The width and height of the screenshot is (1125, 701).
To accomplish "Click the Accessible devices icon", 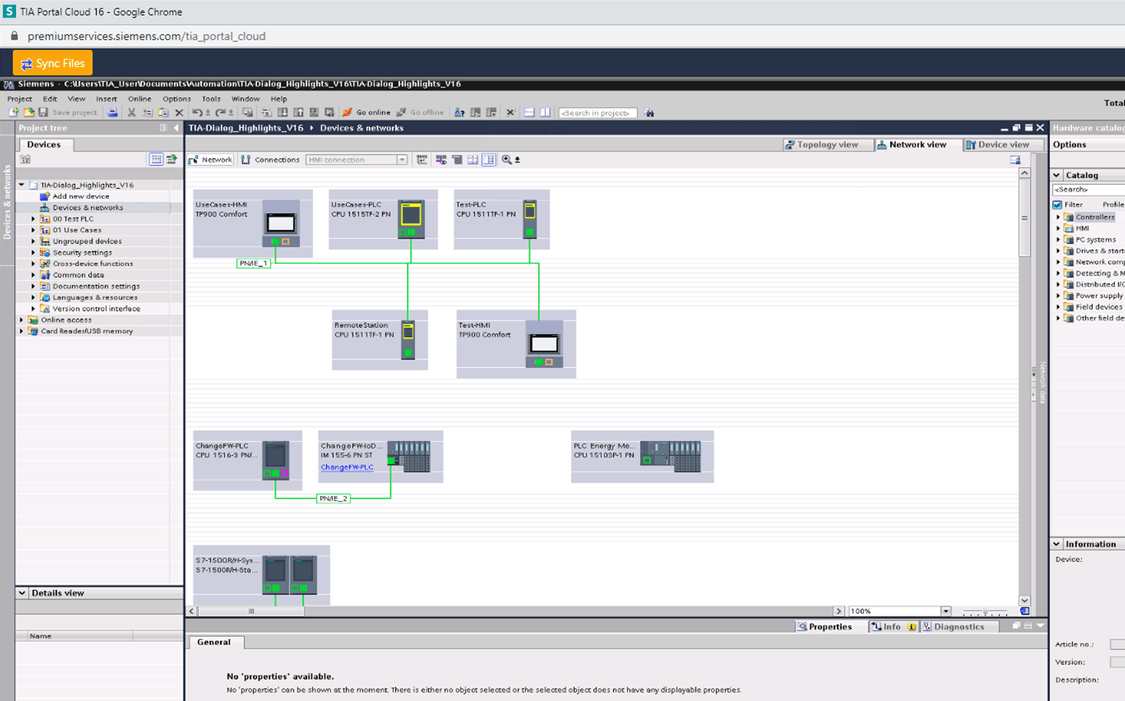I will (459, 113).
